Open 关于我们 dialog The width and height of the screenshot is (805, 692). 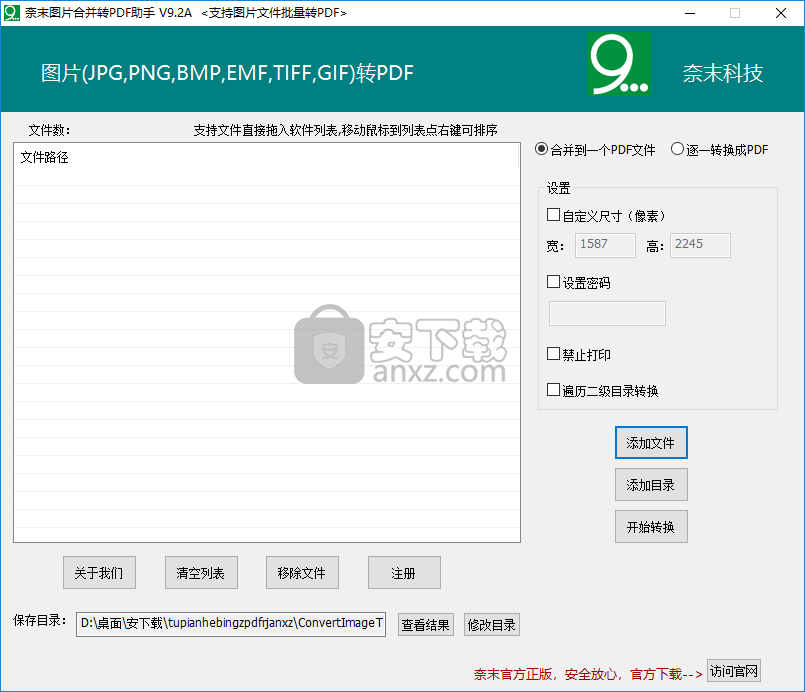point(99,572)
